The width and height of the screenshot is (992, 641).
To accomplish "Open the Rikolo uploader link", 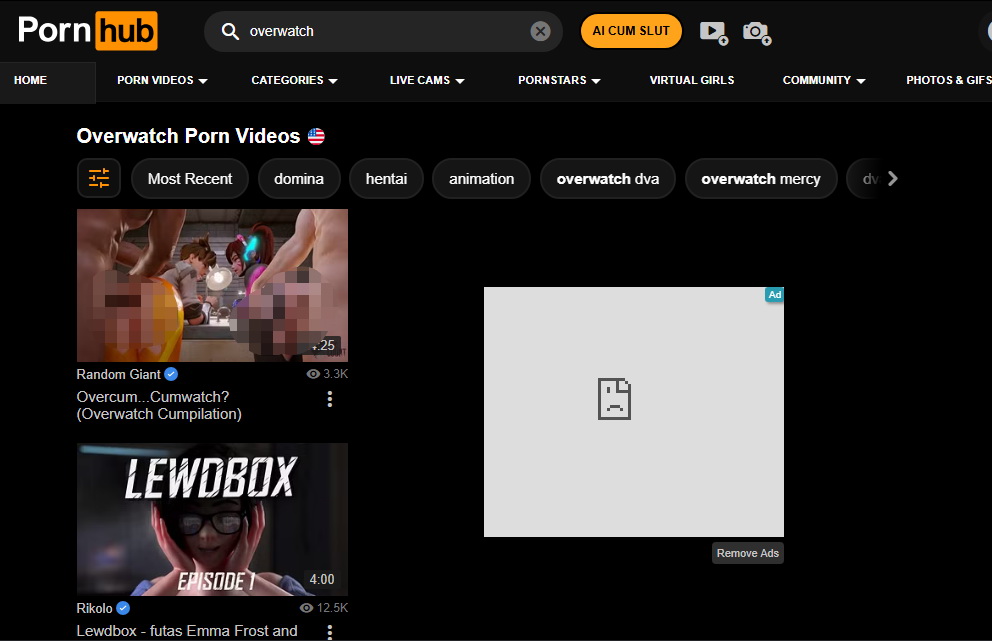I will coord(94,609).
